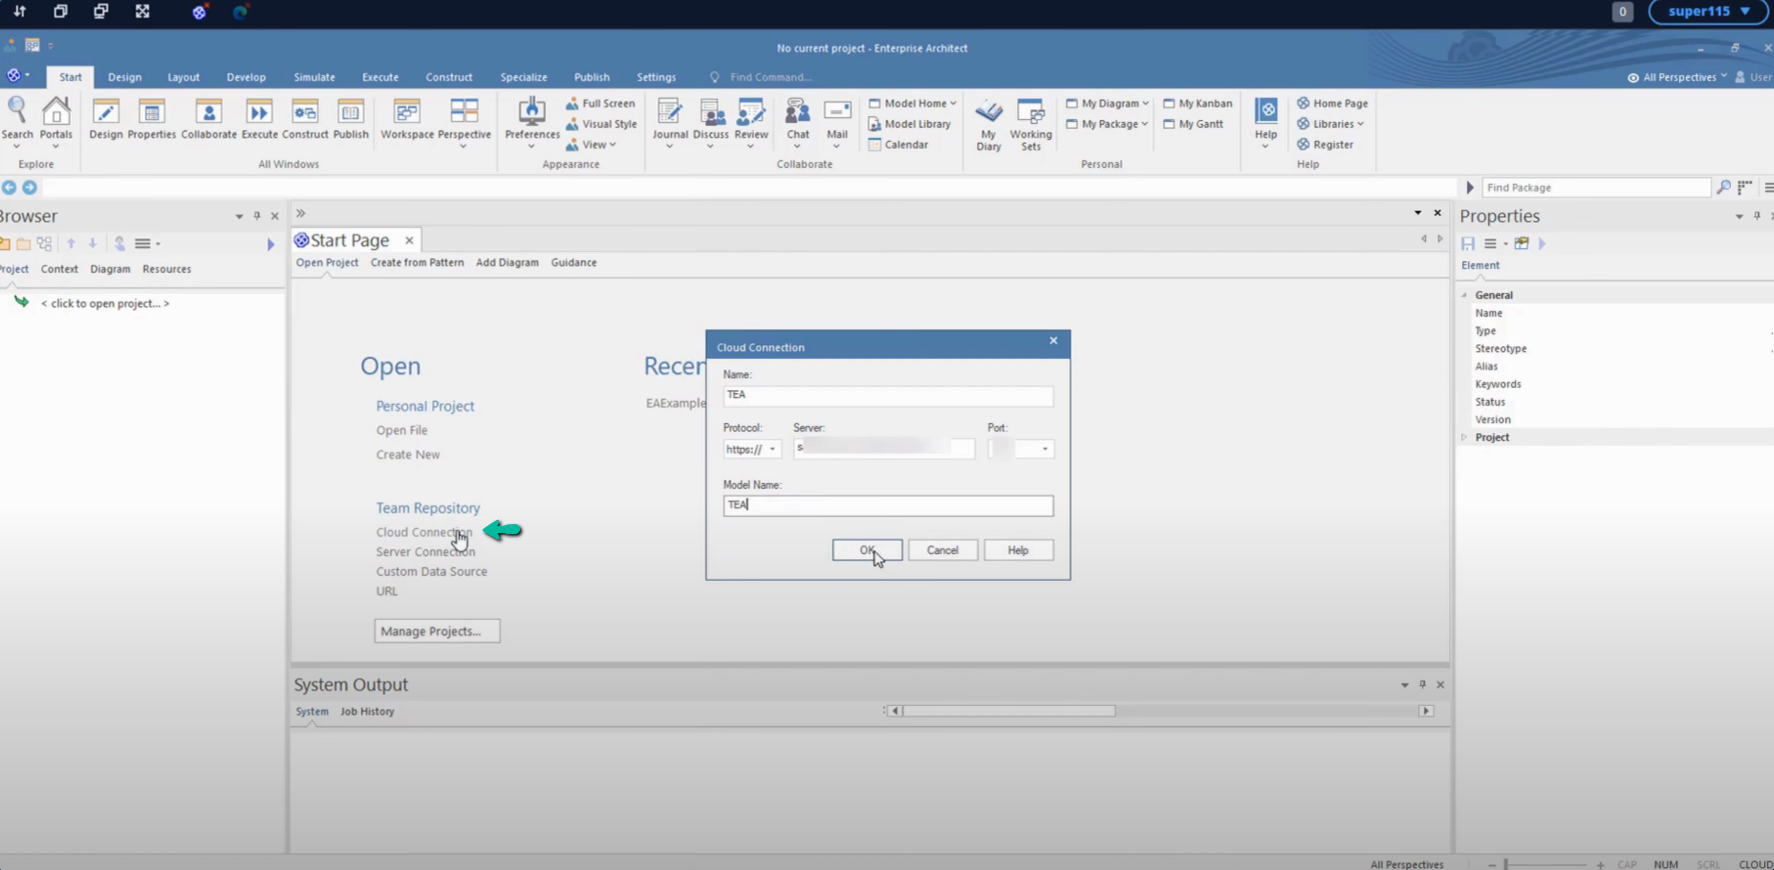Viewport: 1774px width, 870px height.
Task: Open Visual Style settings
Action: point(601,124)
